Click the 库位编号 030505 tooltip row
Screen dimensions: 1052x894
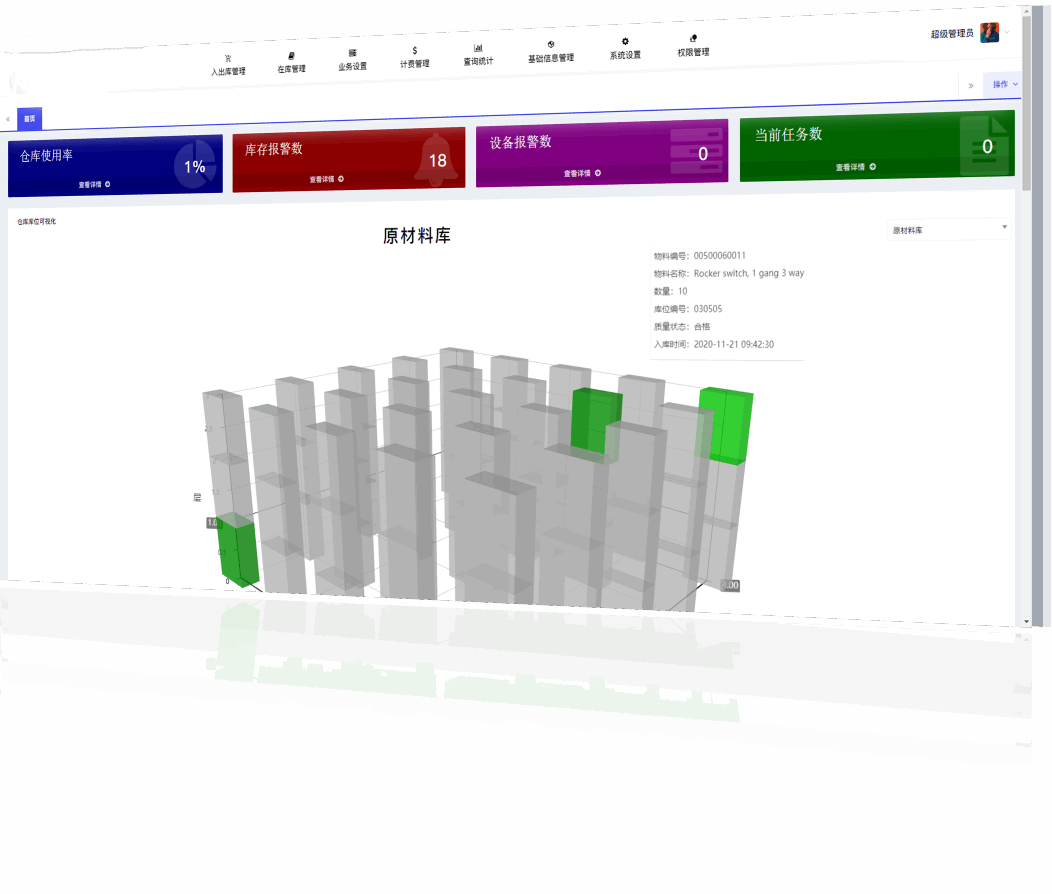688,309
